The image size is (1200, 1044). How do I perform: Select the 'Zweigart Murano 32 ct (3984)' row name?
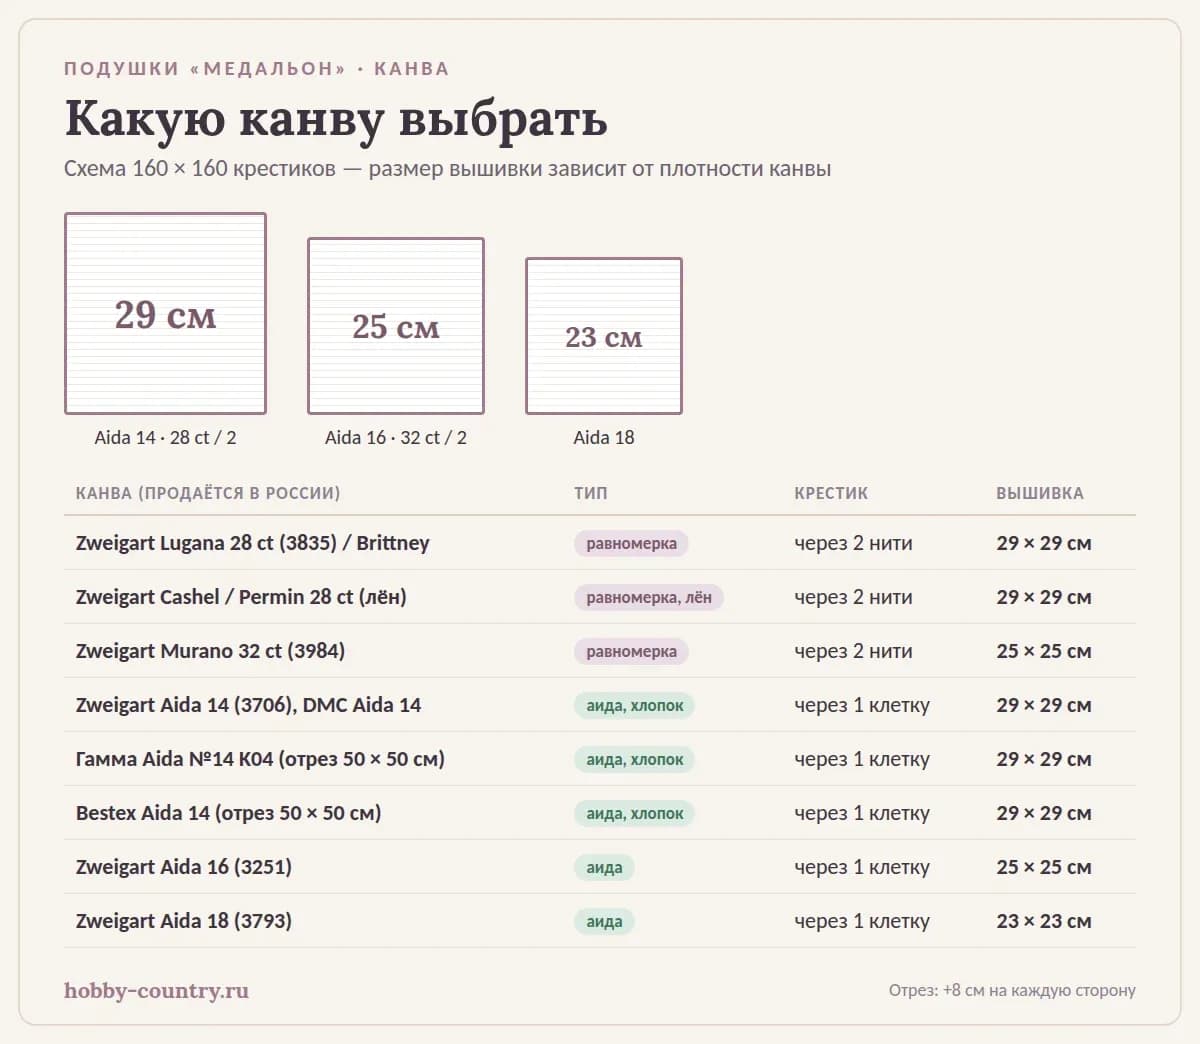(210, 651)
